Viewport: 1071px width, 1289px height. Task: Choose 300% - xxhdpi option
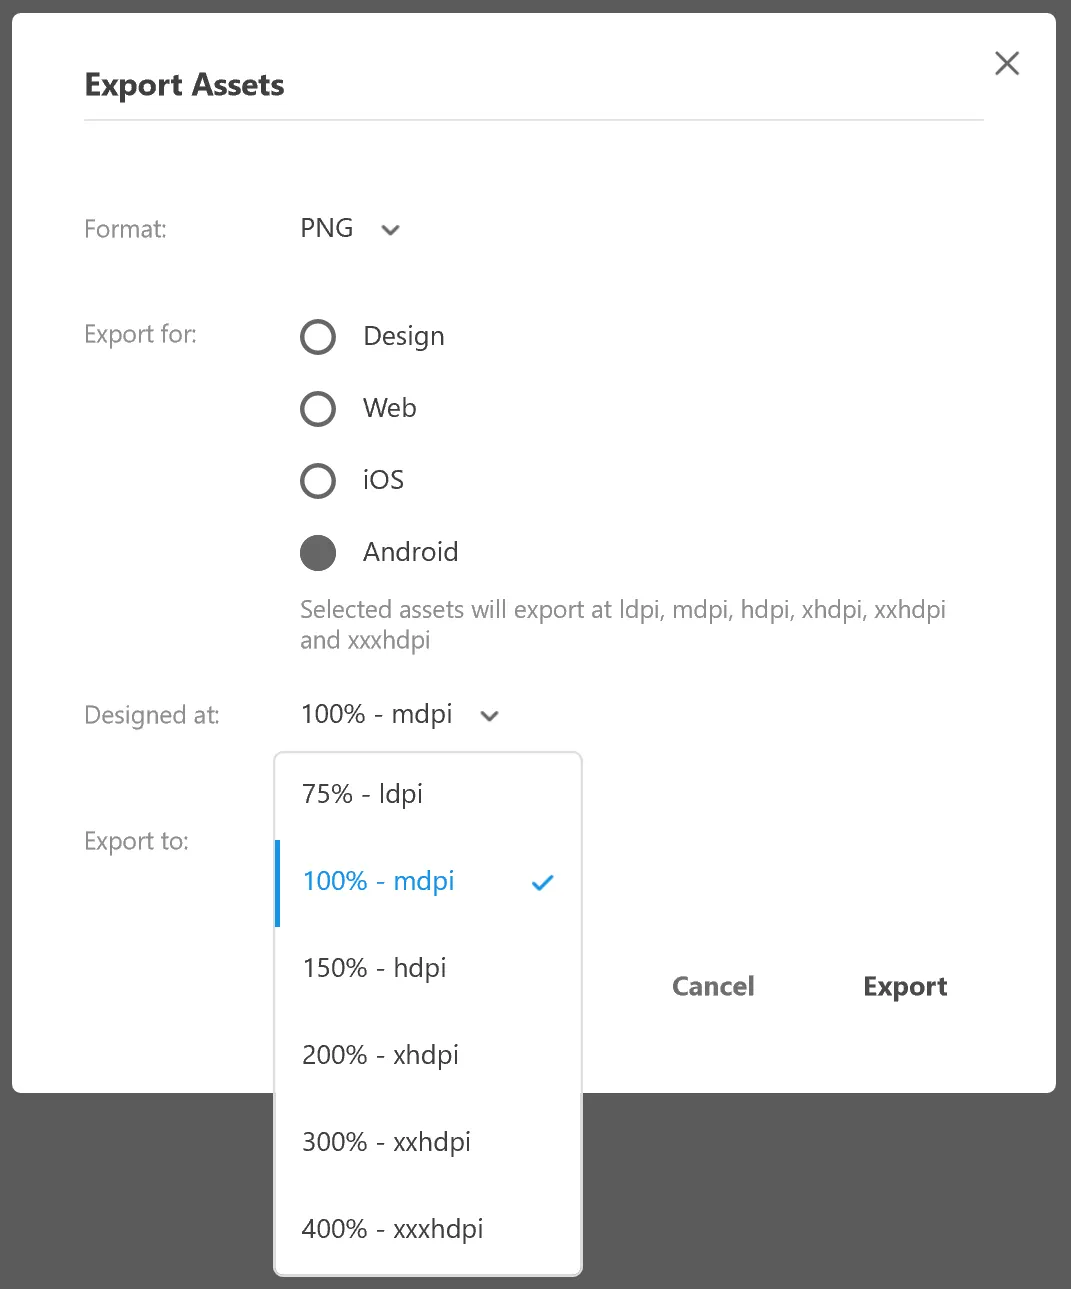point(387,1143)
